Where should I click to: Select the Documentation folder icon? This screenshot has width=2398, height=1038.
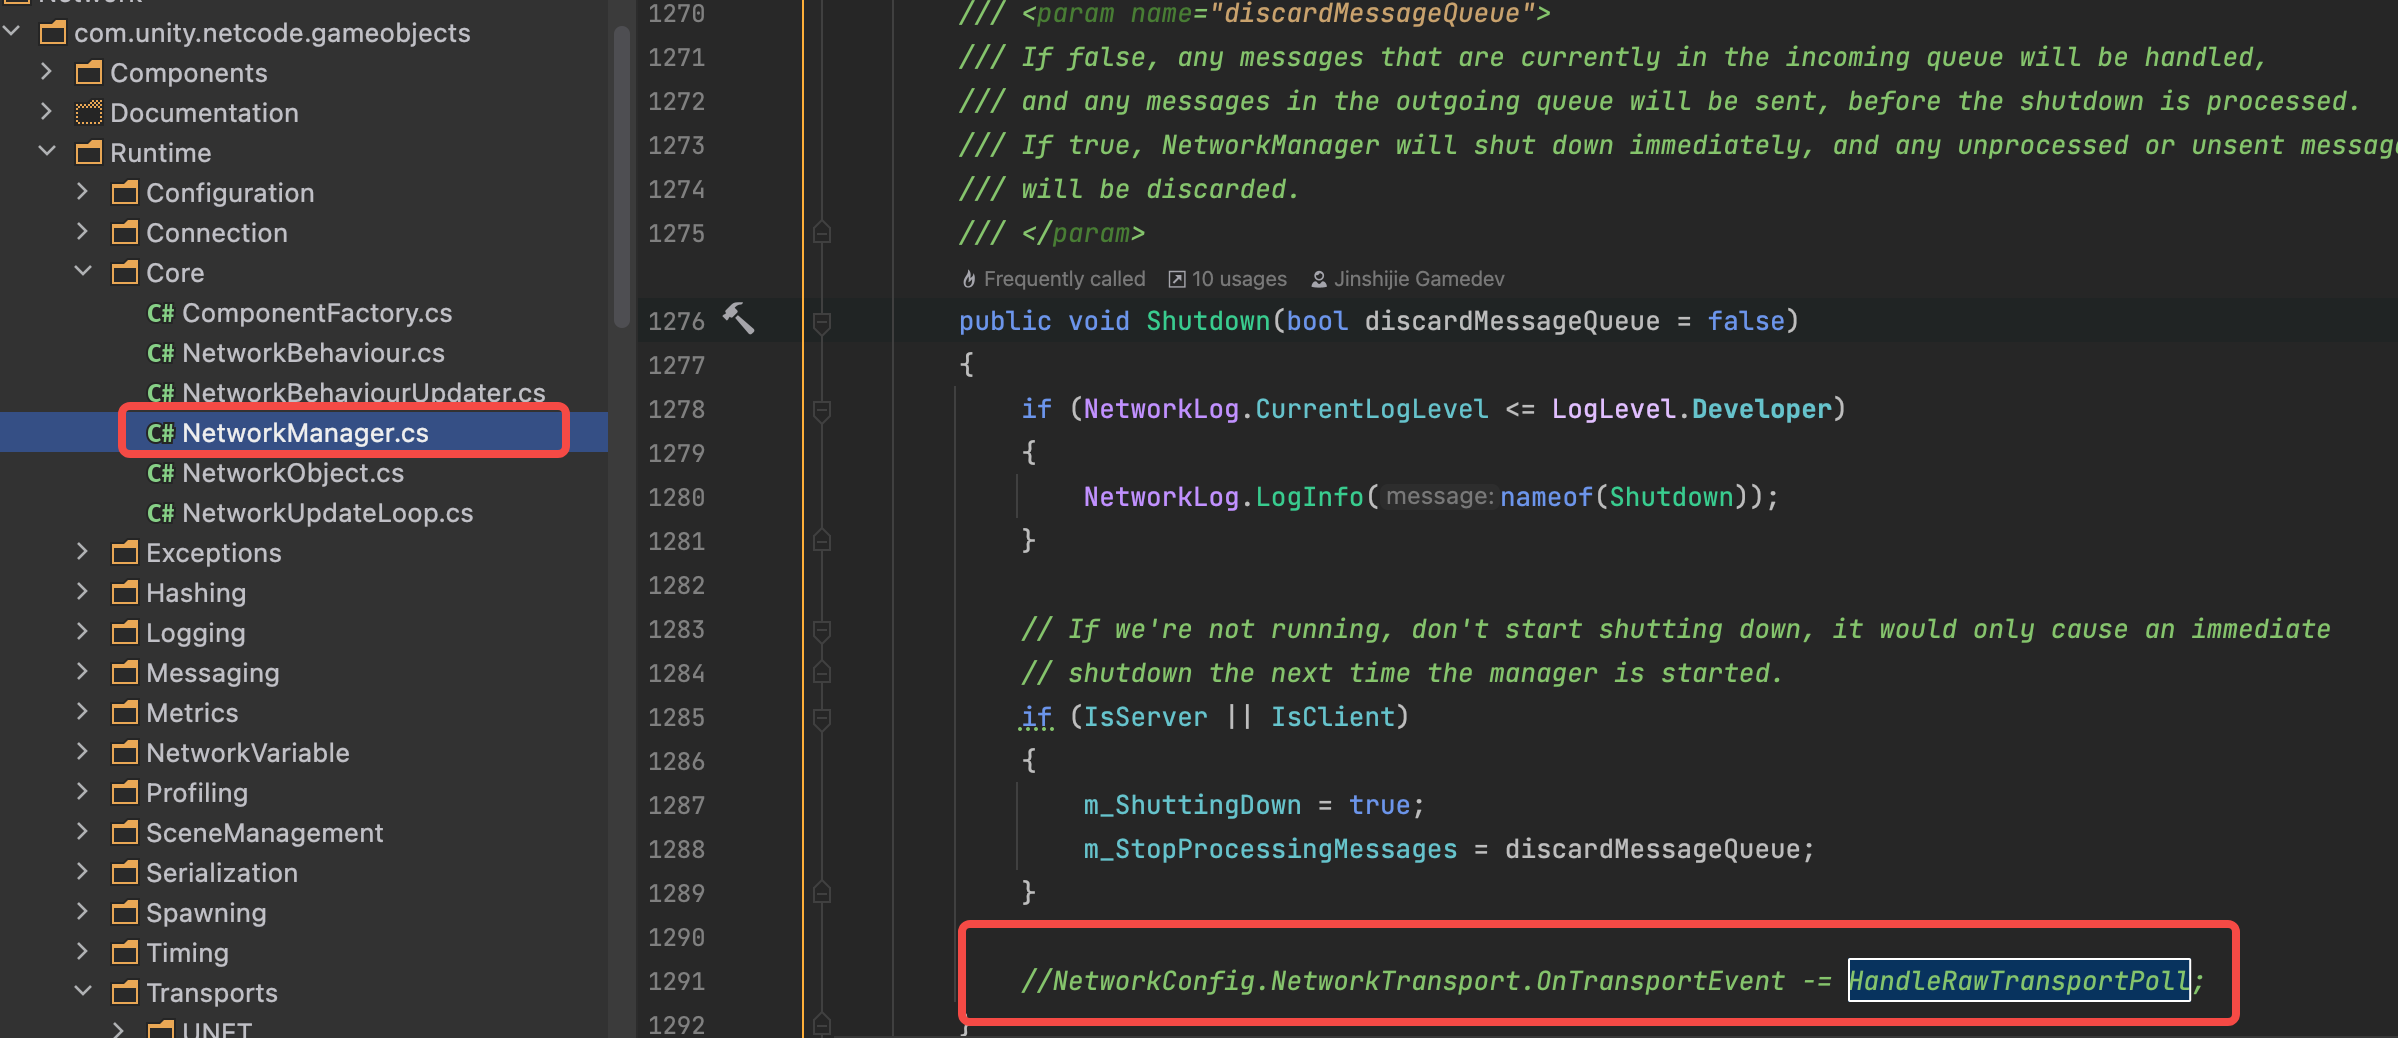(x=89, y=112)
